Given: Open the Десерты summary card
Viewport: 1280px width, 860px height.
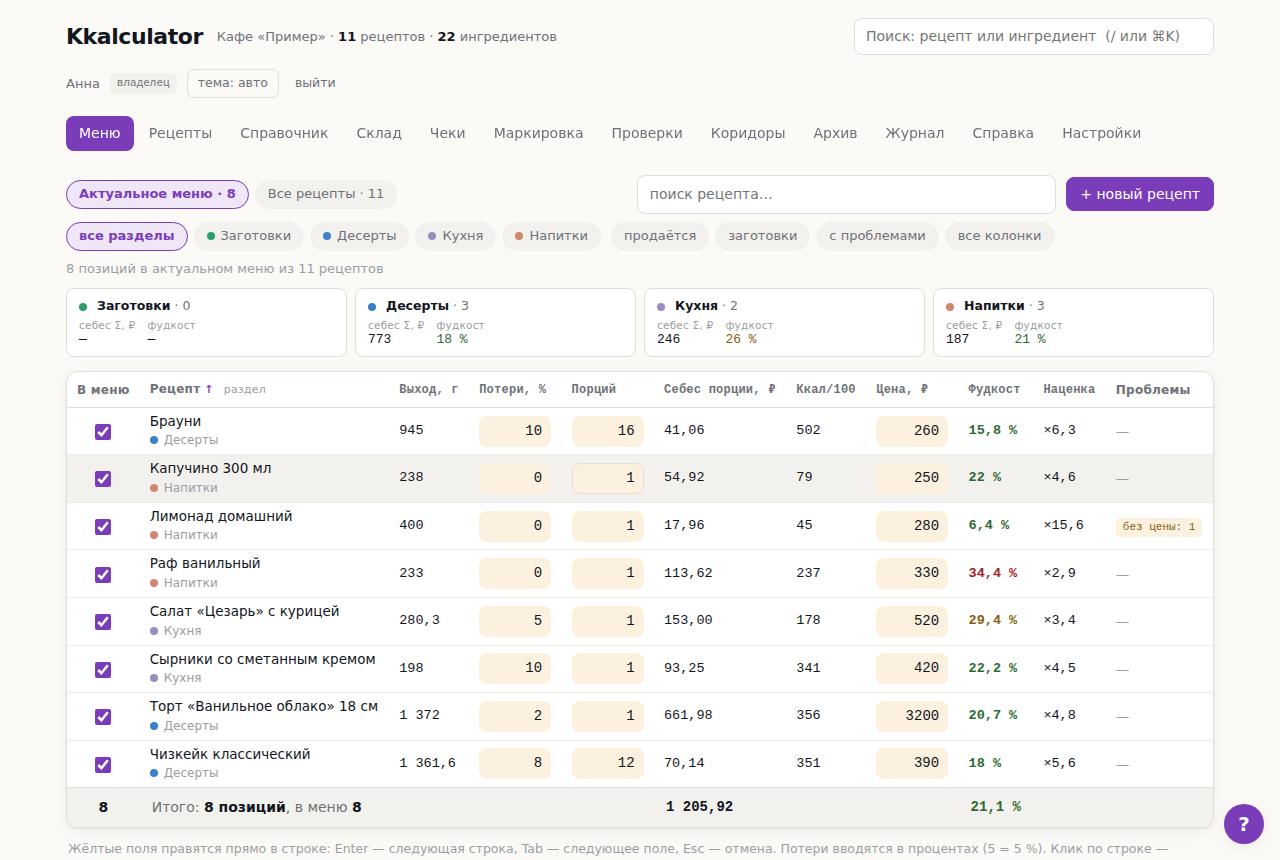Looking at the screenshot, I should point(495,322).
